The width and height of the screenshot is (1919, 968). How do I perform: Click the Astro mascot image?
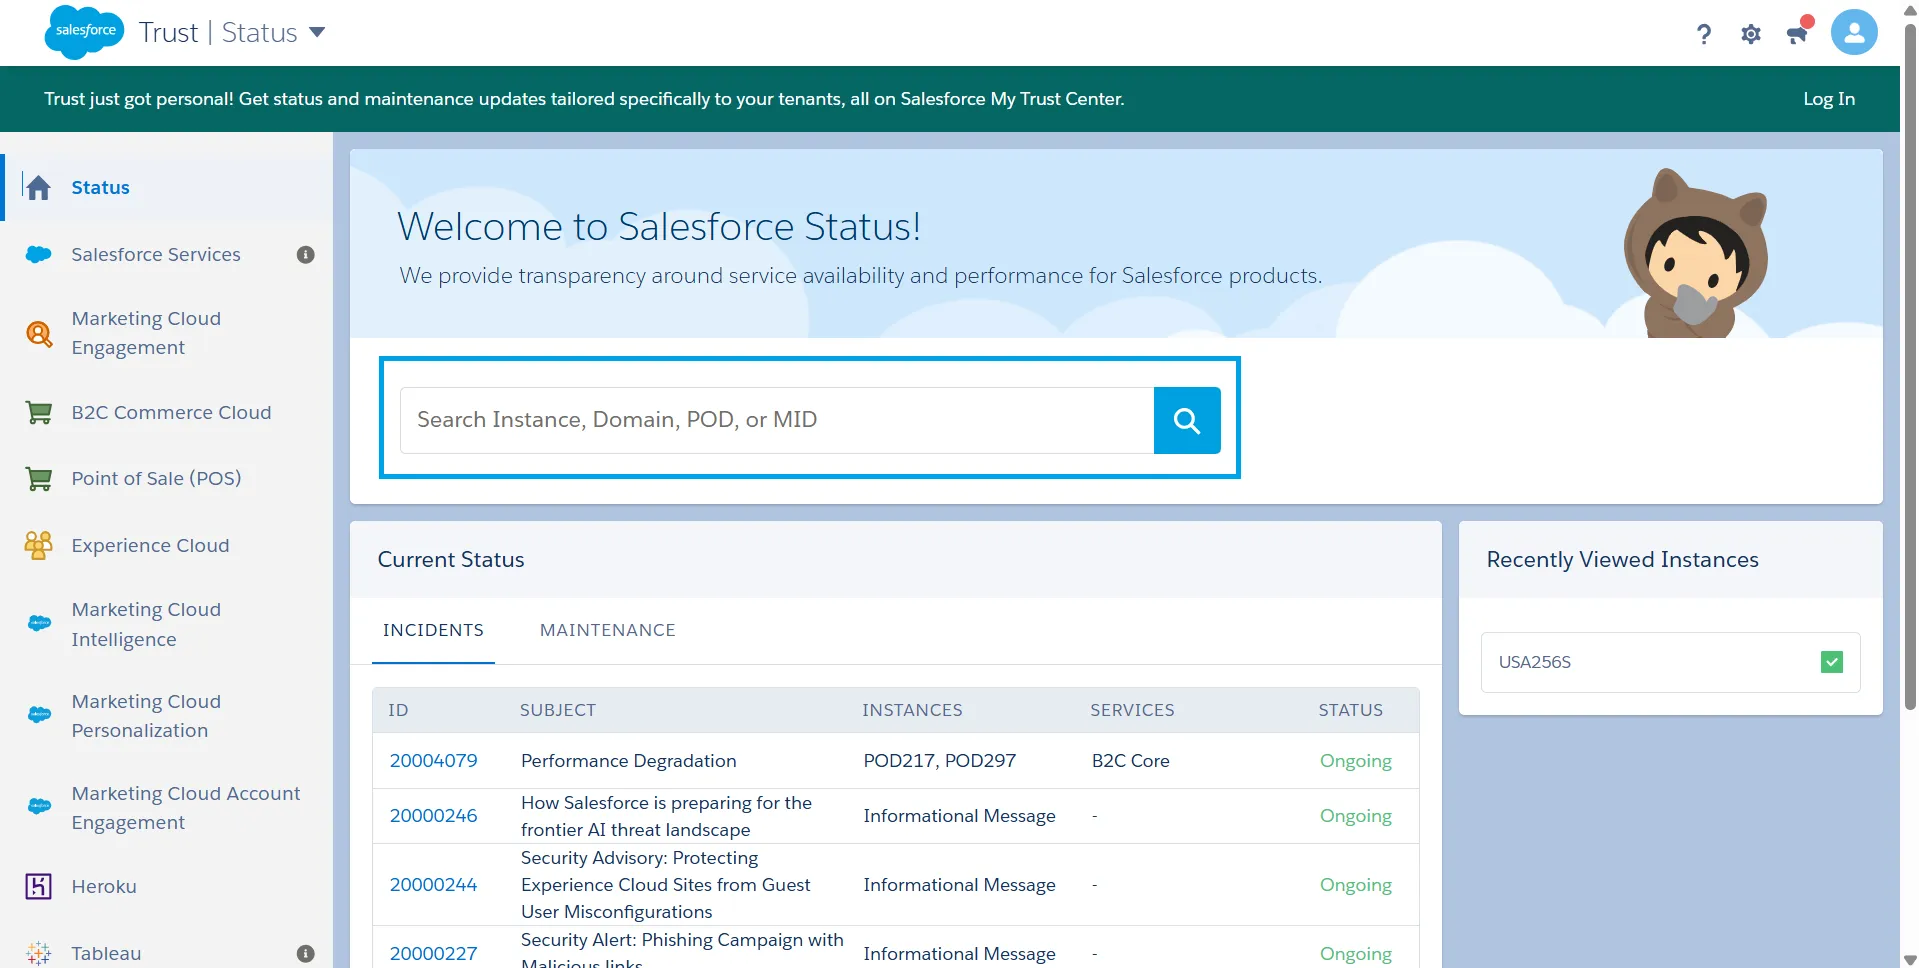pos(1695,253)
